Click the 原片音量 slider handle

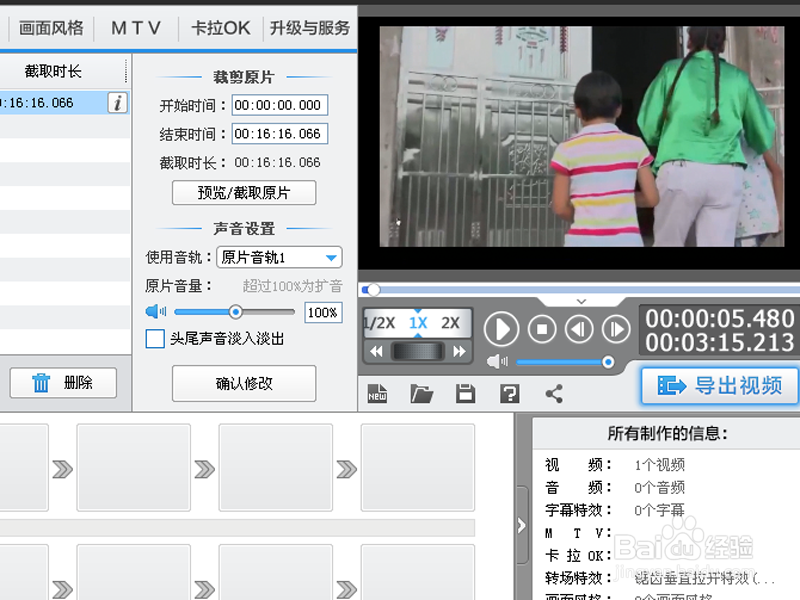[235, 312]
